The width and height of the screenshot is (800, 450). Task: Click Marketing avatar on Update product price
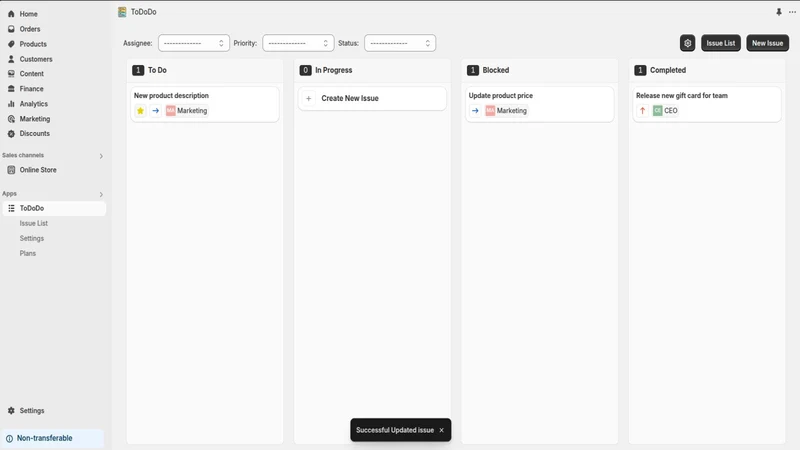[x=490, y=111]
